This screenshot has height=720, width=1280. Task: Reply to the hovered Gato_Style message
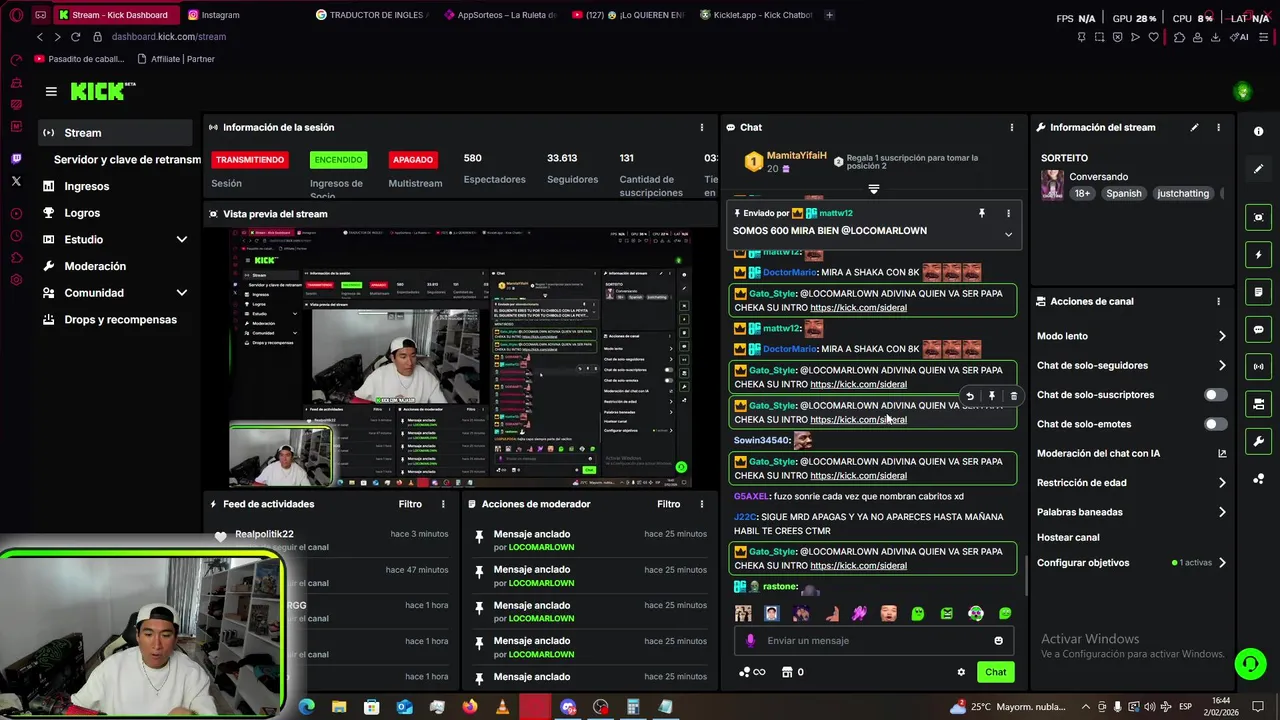click(970, 396)
